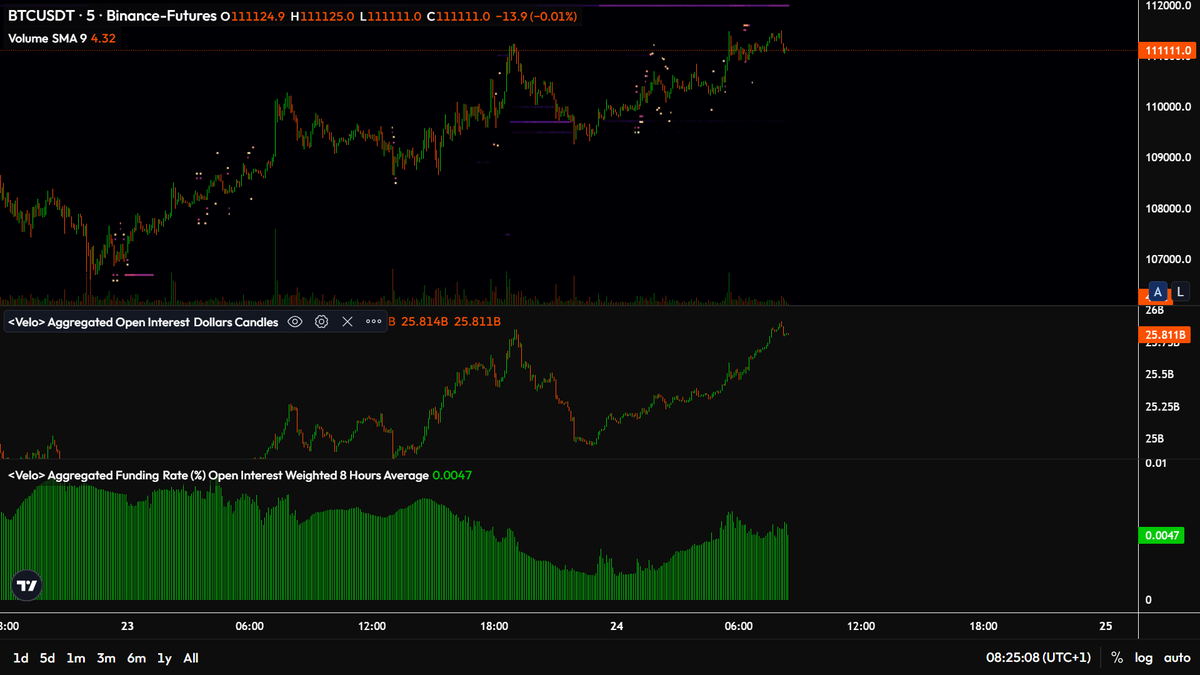Open settings for Aggregated Open Interest indicator

321,322
